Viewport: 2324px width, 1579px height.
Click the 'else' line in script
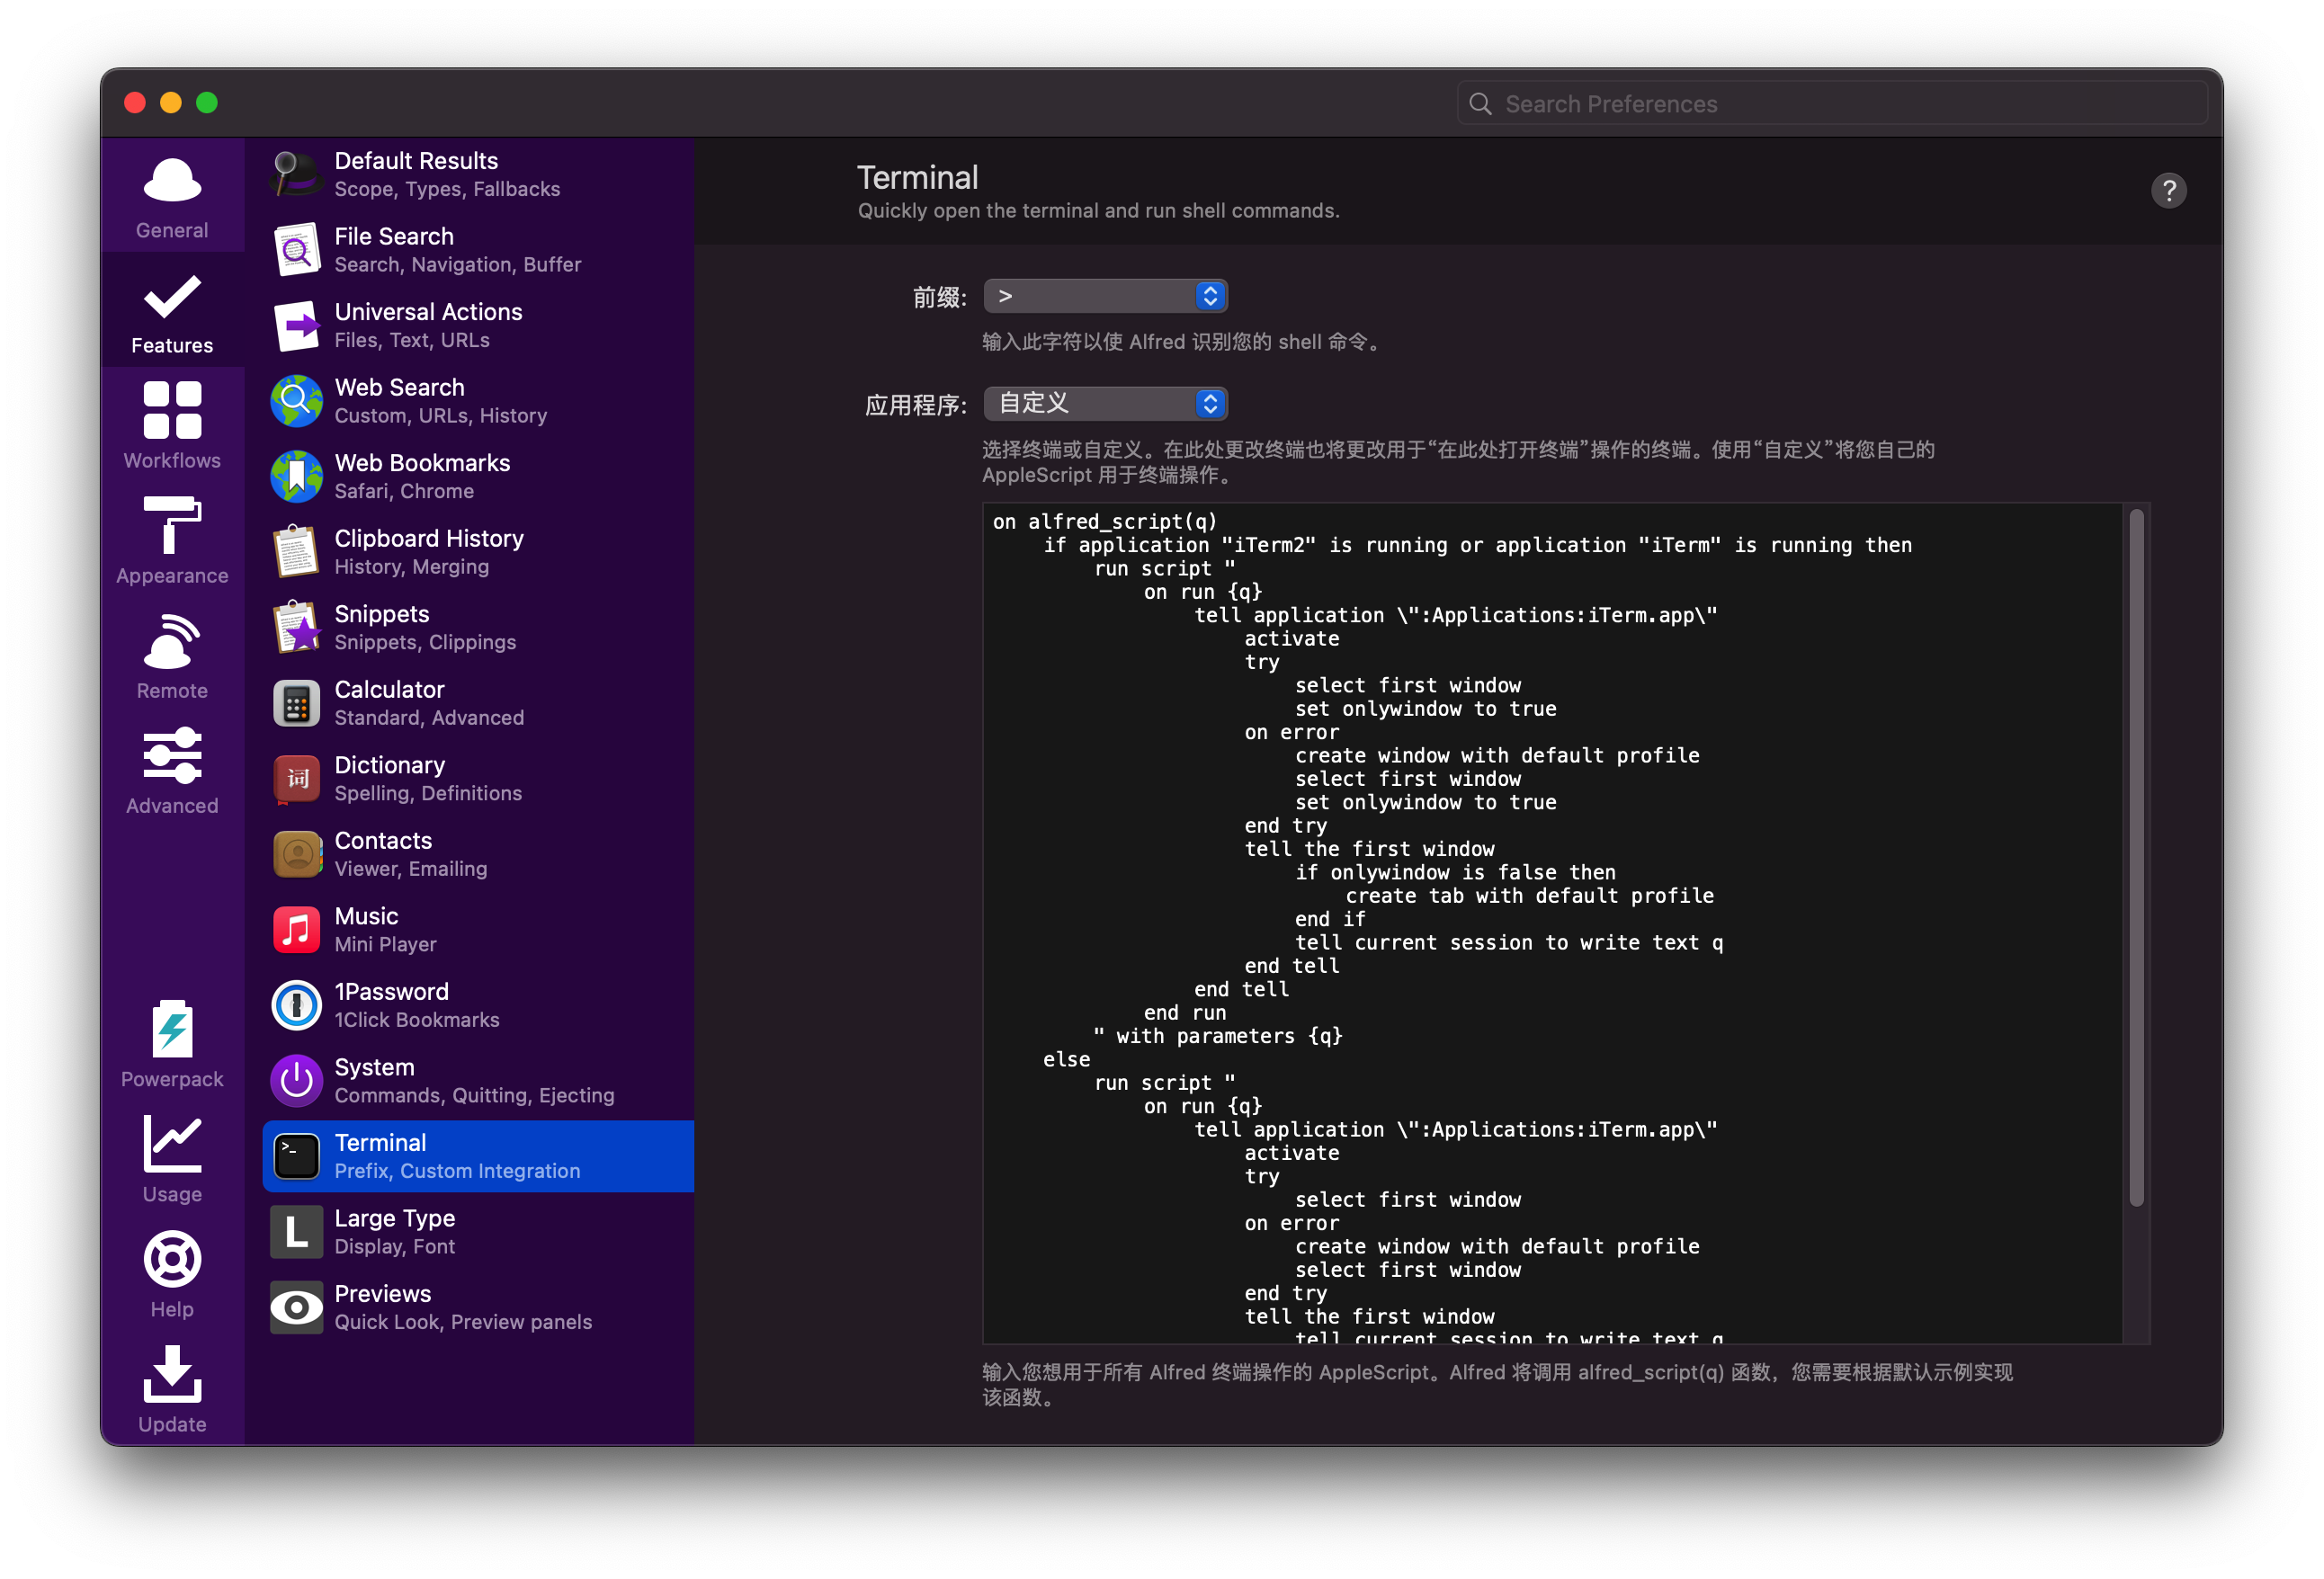coord(1066,1059)
